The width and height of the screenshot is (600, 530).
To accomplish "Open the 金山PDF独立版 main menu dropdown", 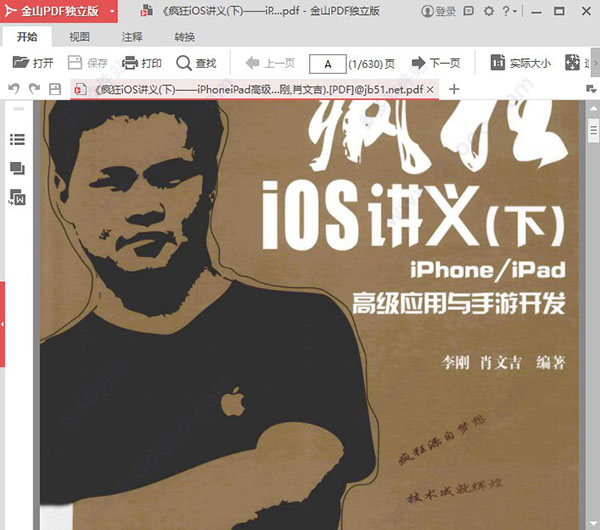I will click(112, 11).
